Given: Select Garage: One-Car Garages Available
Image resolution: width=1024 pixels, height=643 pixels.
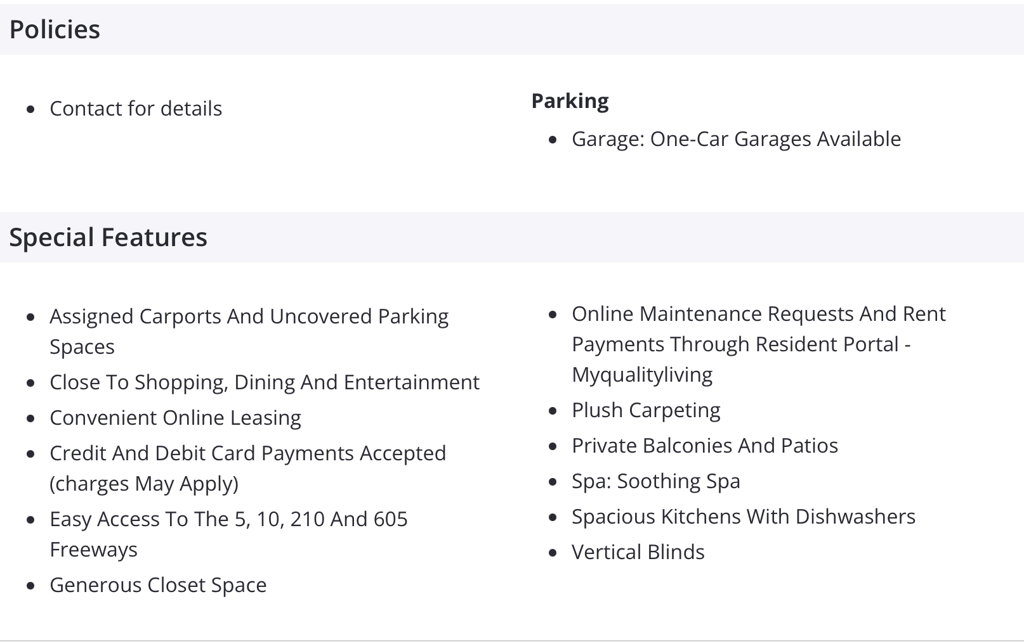Looking at the screenshot, I should point(736,139).
